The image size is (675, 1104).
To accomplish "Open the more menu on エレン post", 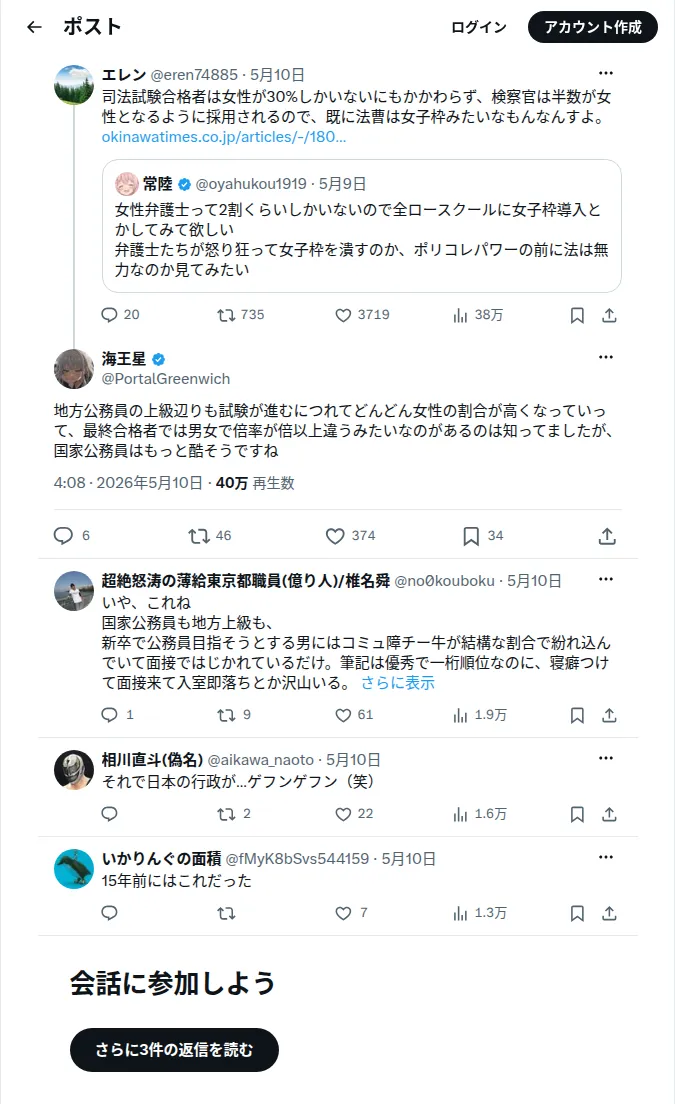I will [605, 73].
